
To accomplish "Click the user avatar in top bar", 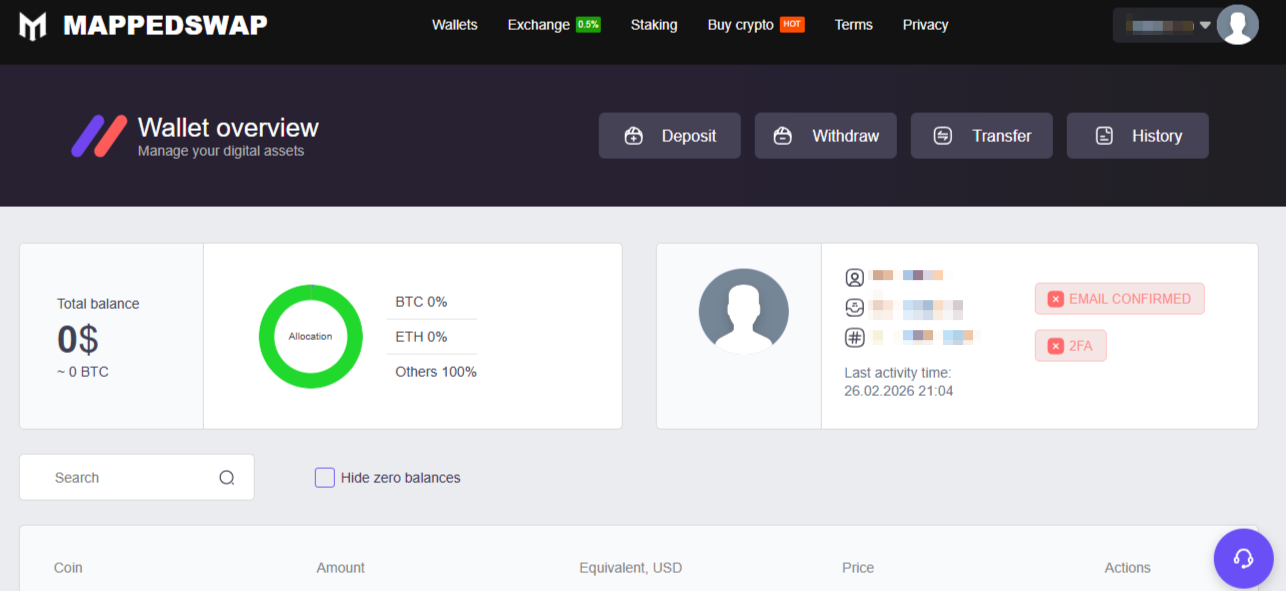I will (1237, 25).
